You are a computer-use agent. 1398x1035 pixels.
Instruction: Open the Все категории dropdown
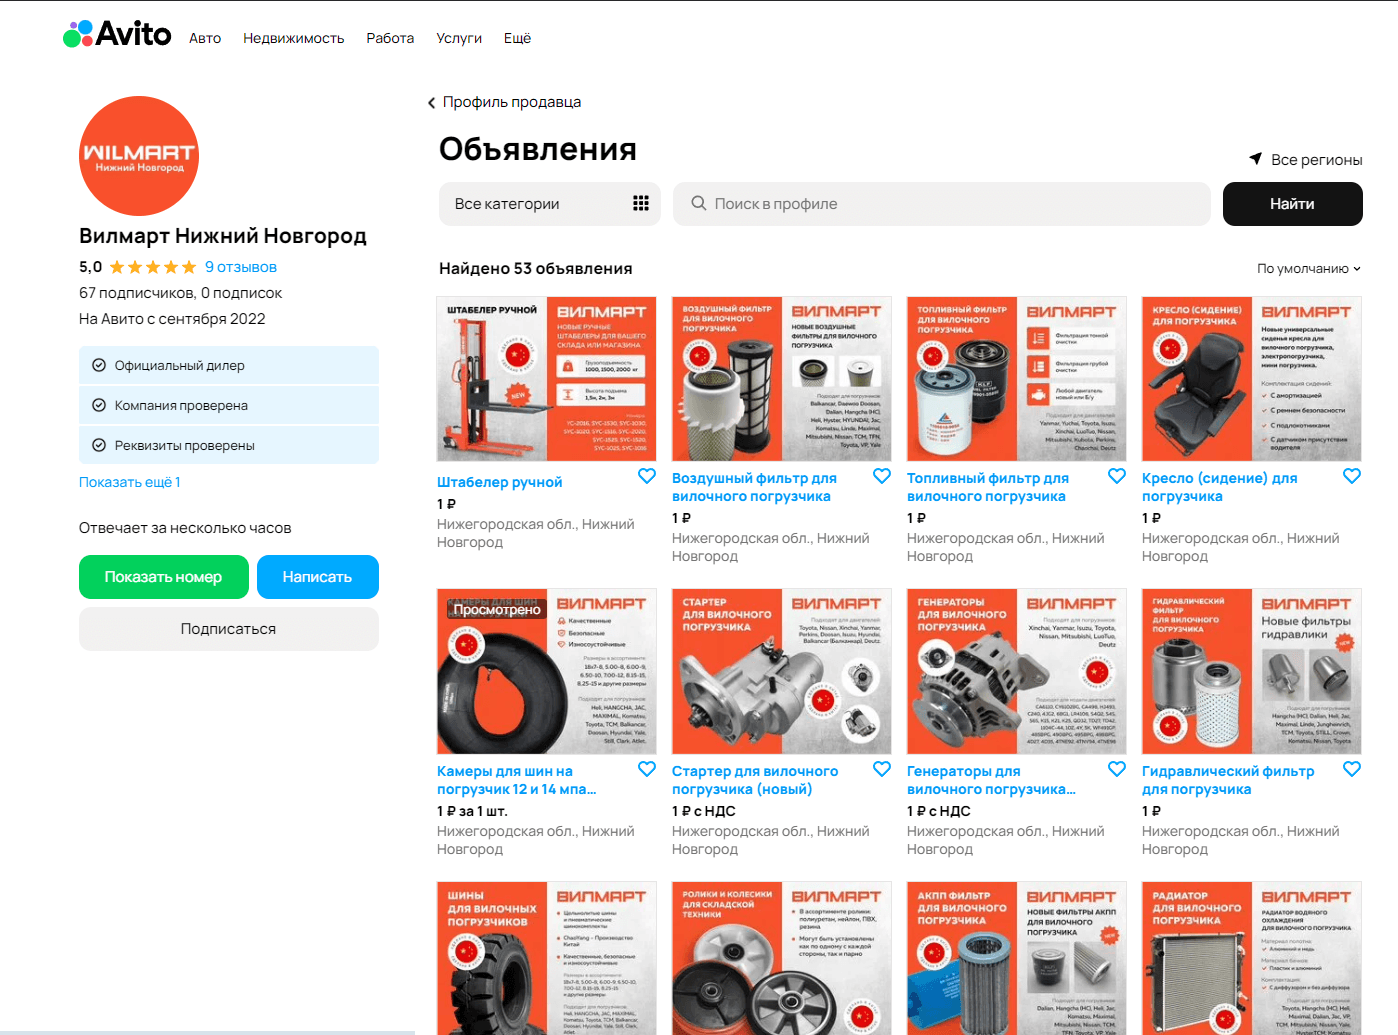point(550,204)
